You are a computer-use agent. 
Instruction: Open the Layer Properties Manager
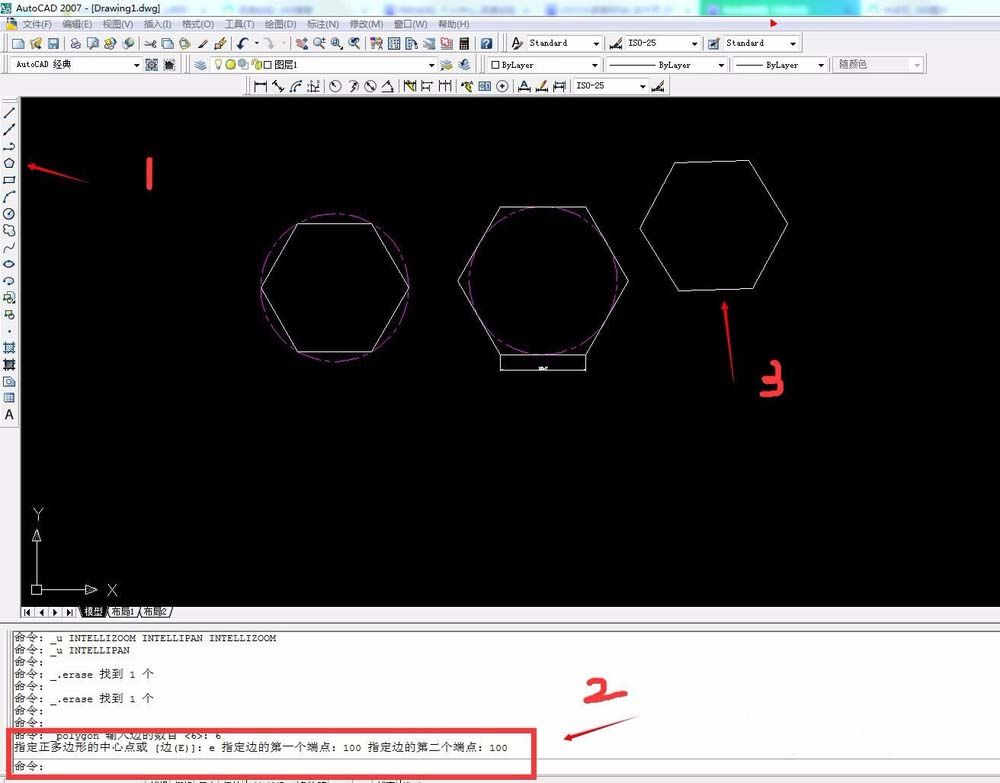(x=200, y=64)
